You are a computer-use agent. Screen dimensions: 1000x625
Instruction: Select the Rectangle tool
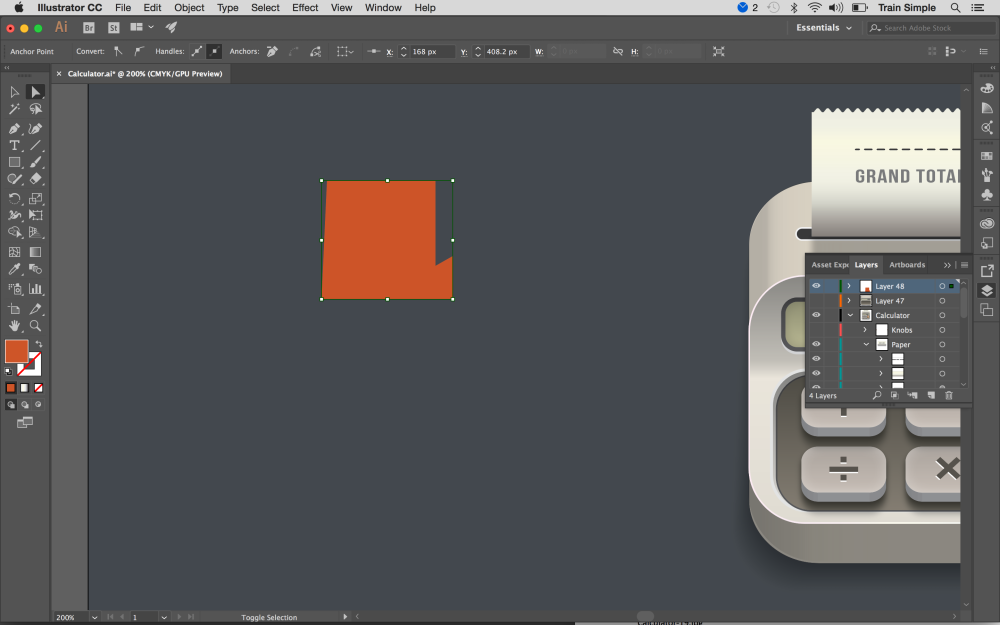point(14,162)
